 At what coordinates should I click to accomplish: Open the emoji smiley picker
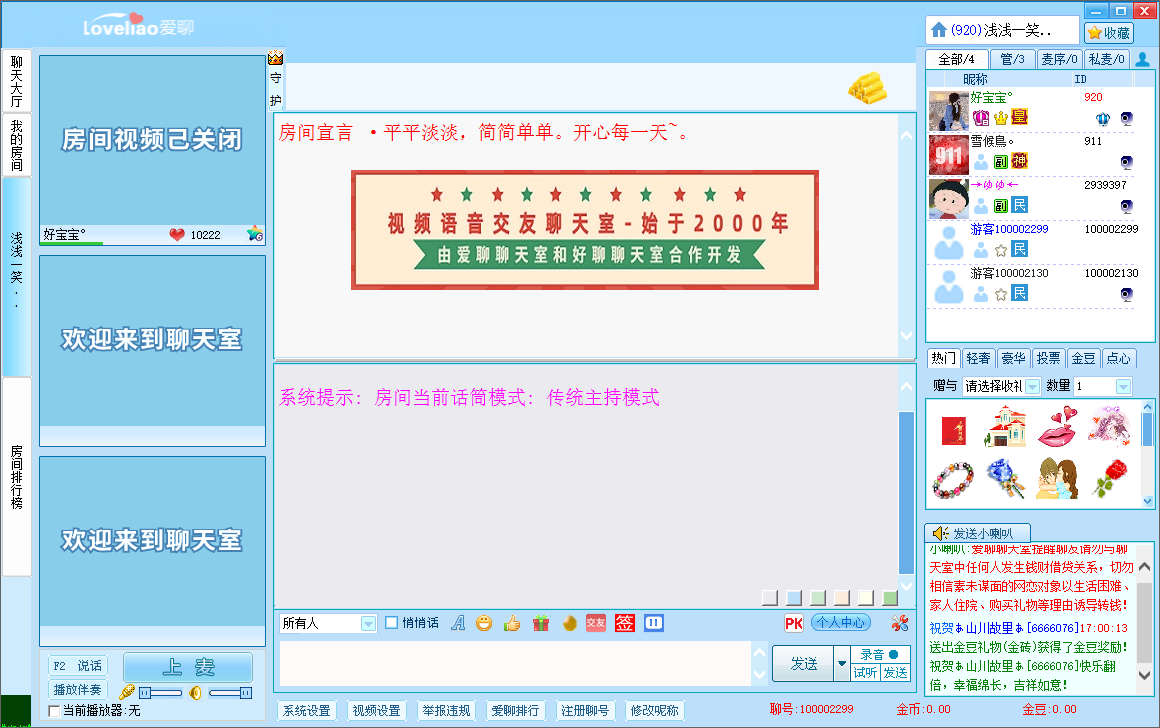(x=484, y=624)
